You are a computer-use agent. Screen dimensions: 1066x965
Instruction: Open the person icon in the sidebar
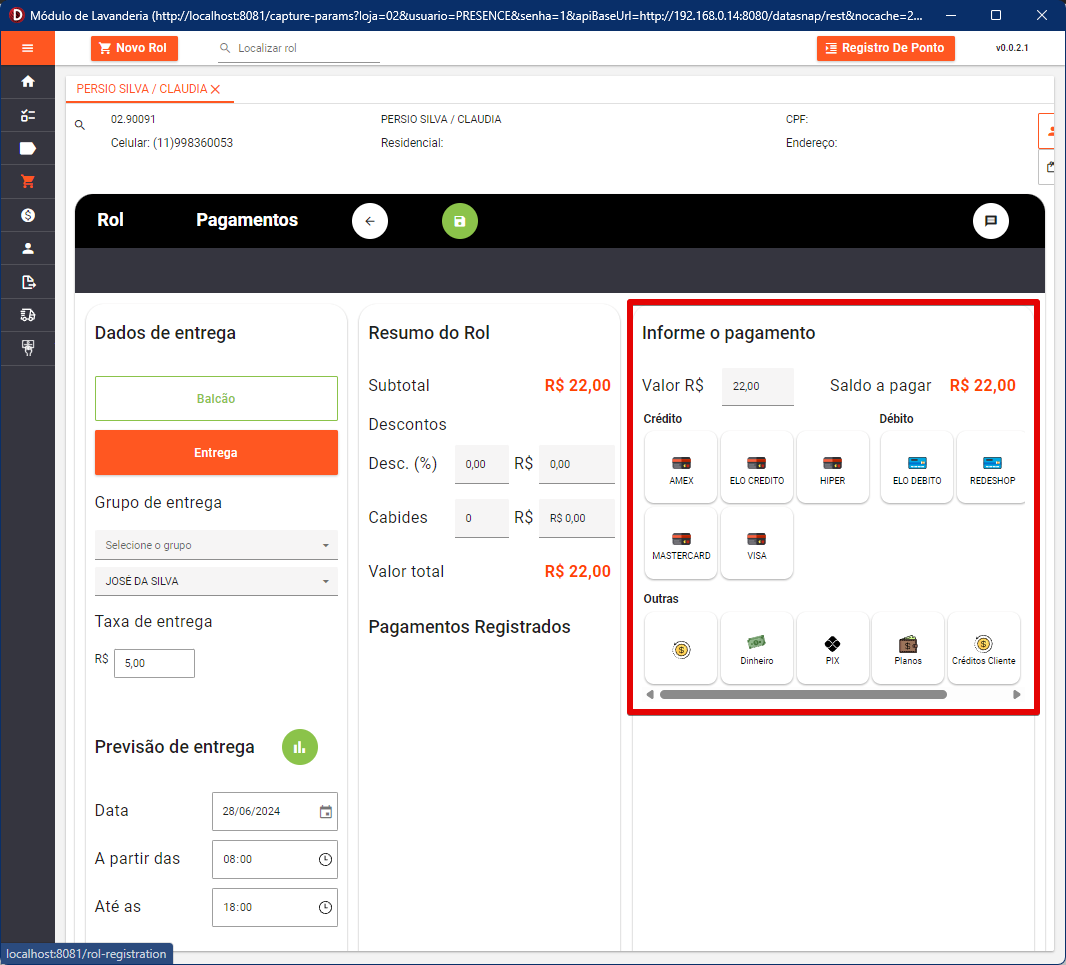click(27, 248)
